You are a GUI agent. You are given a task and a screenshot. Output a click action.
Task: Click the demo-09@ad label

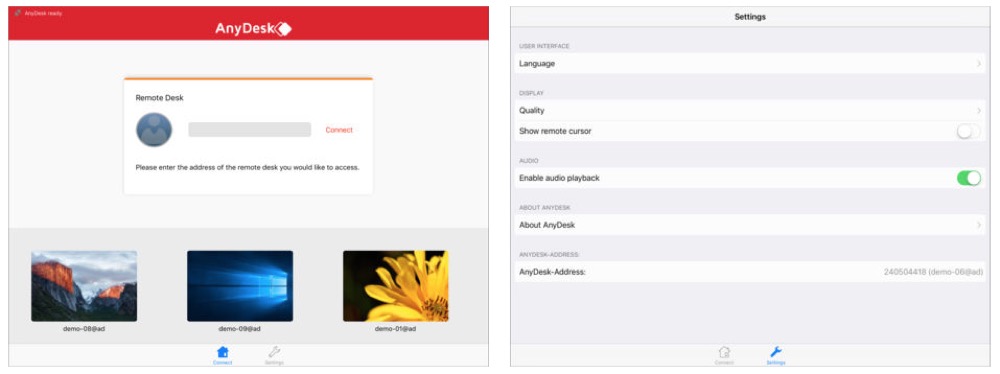(x=240, y=329)
